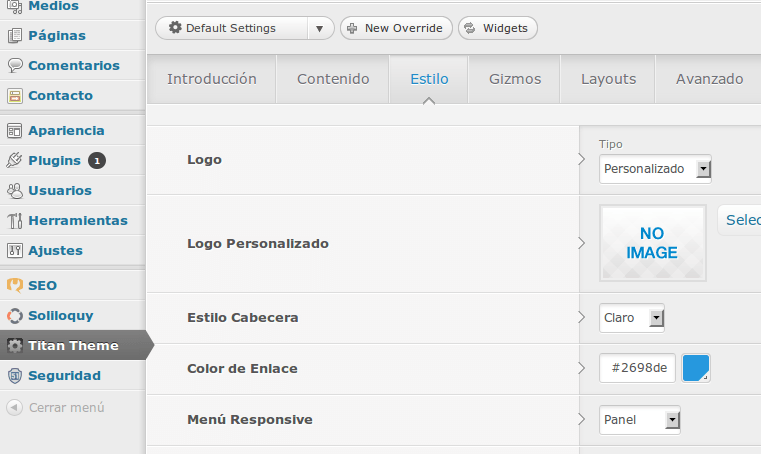Open the Menú Responsive Panel dropdown
The height and width of the screenshot is (454, 761).
(640, 420)
